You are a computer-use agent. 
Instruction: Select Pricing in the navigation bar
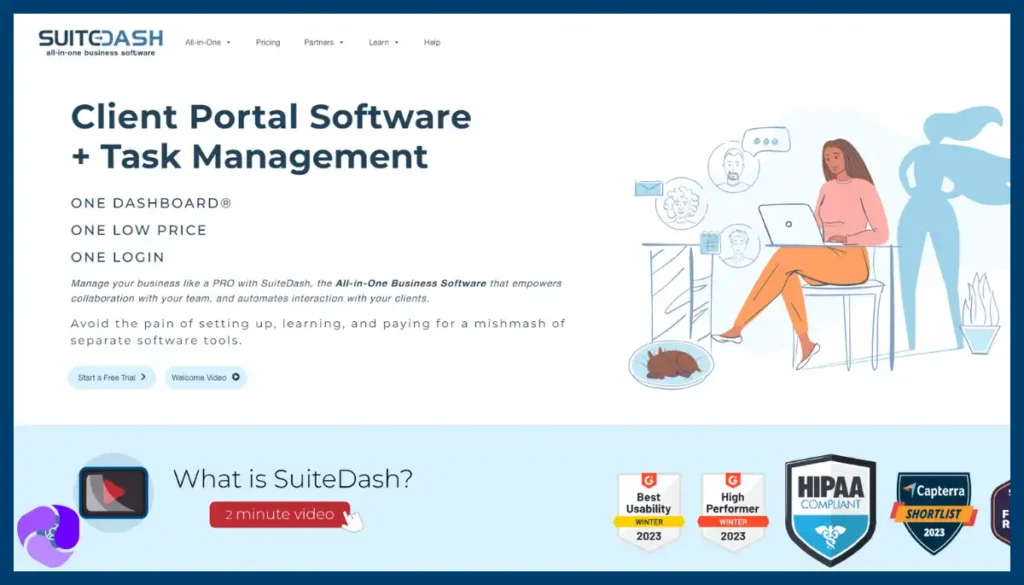pyautogui.click(x=267, y=42)
